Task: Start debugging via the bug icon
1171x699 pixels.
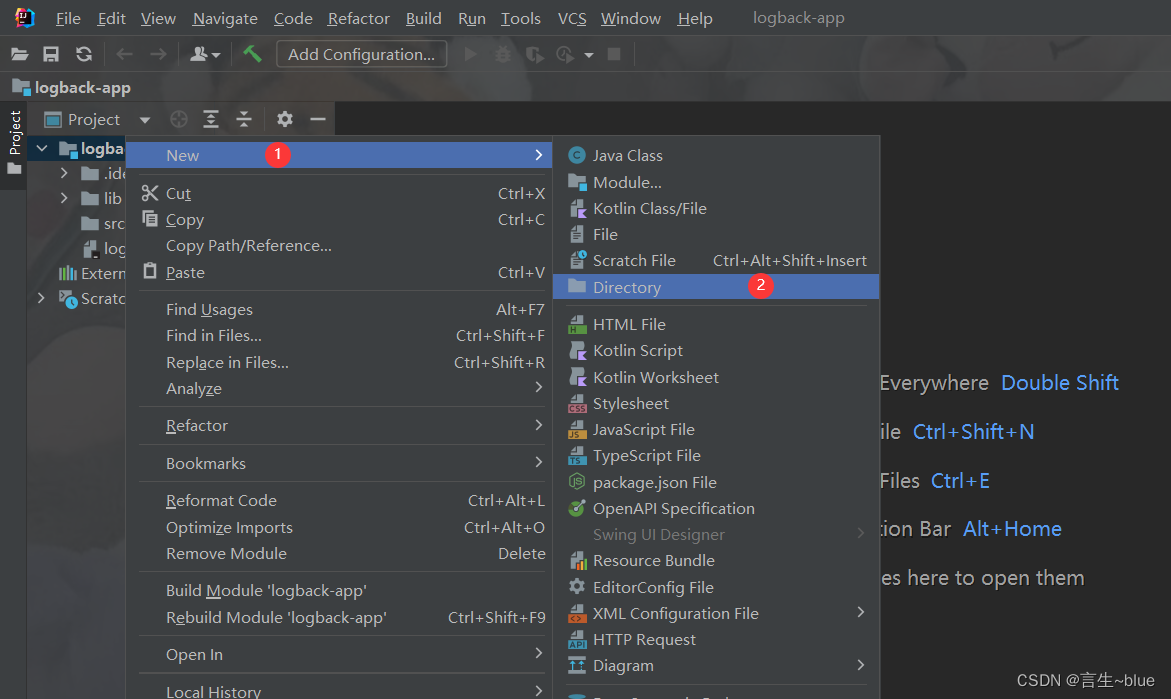Action: 502,53
